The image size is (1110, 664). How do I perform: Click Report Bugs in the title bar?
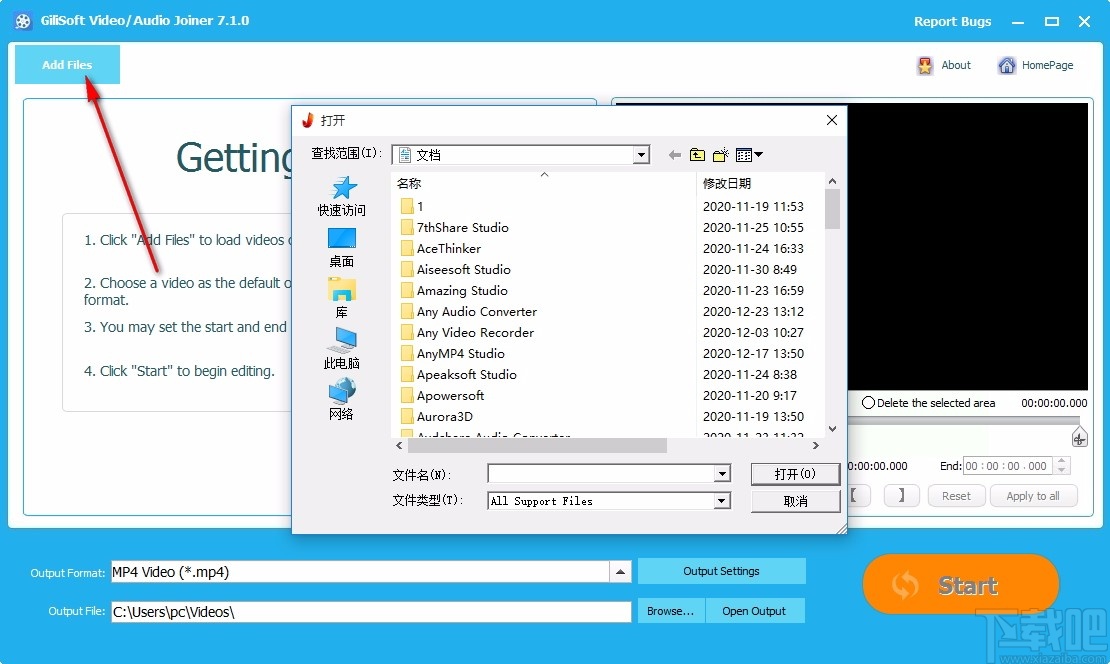(952, 21)
